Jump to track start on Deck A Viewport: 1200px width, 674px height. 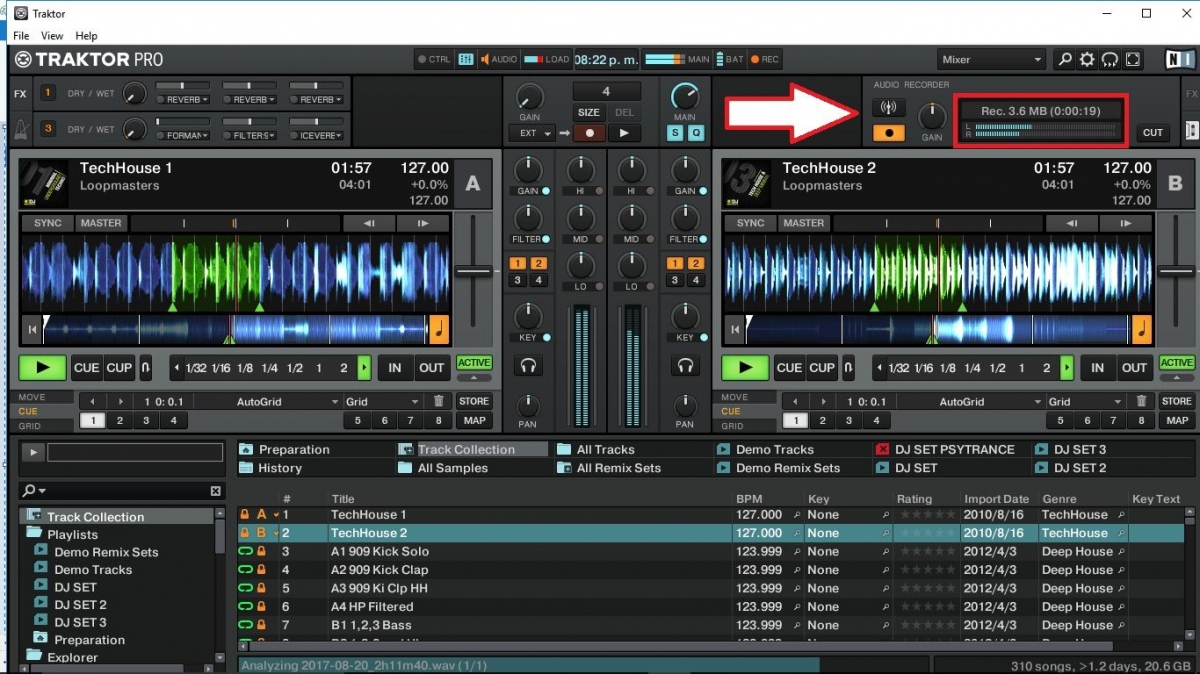coord(33,328)
